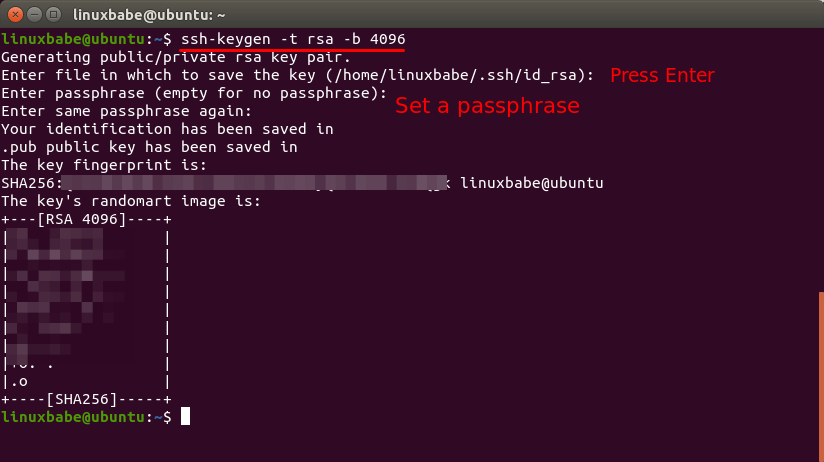Click the Enter same passphrase again line

(126, 111)
